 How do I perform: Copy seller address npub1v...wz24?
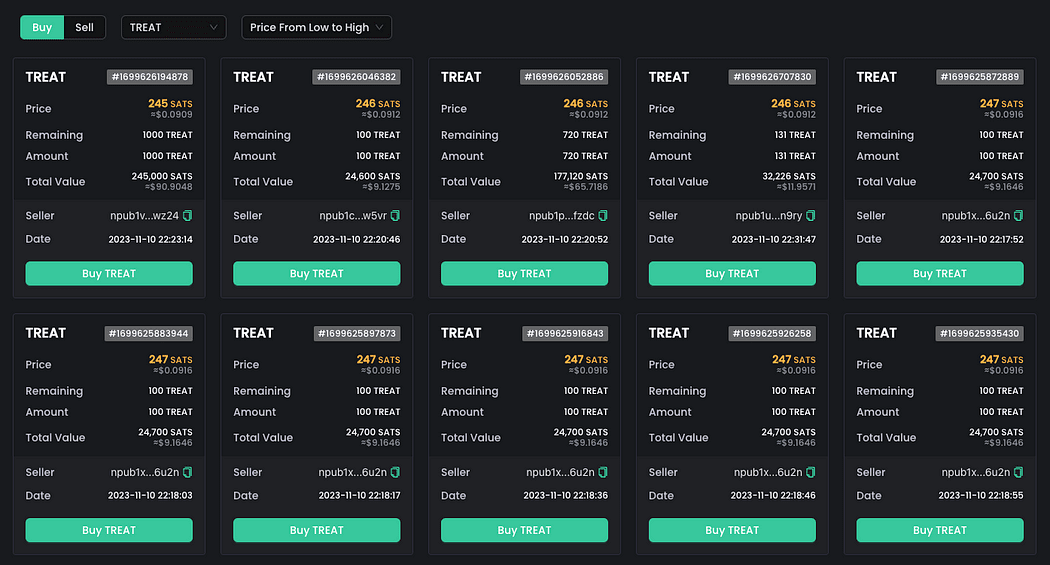click(x=187, y=216)
